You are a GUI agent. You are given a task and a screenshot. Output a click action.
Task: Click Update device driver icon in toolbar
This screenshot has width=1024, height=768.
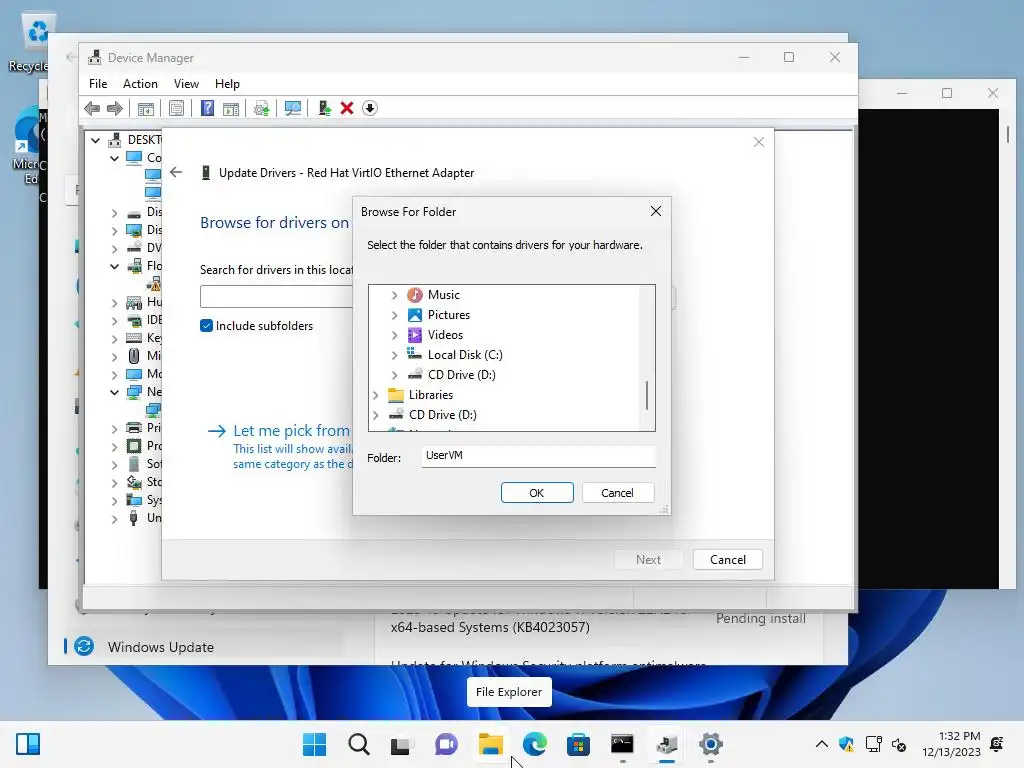pos(324,108)
